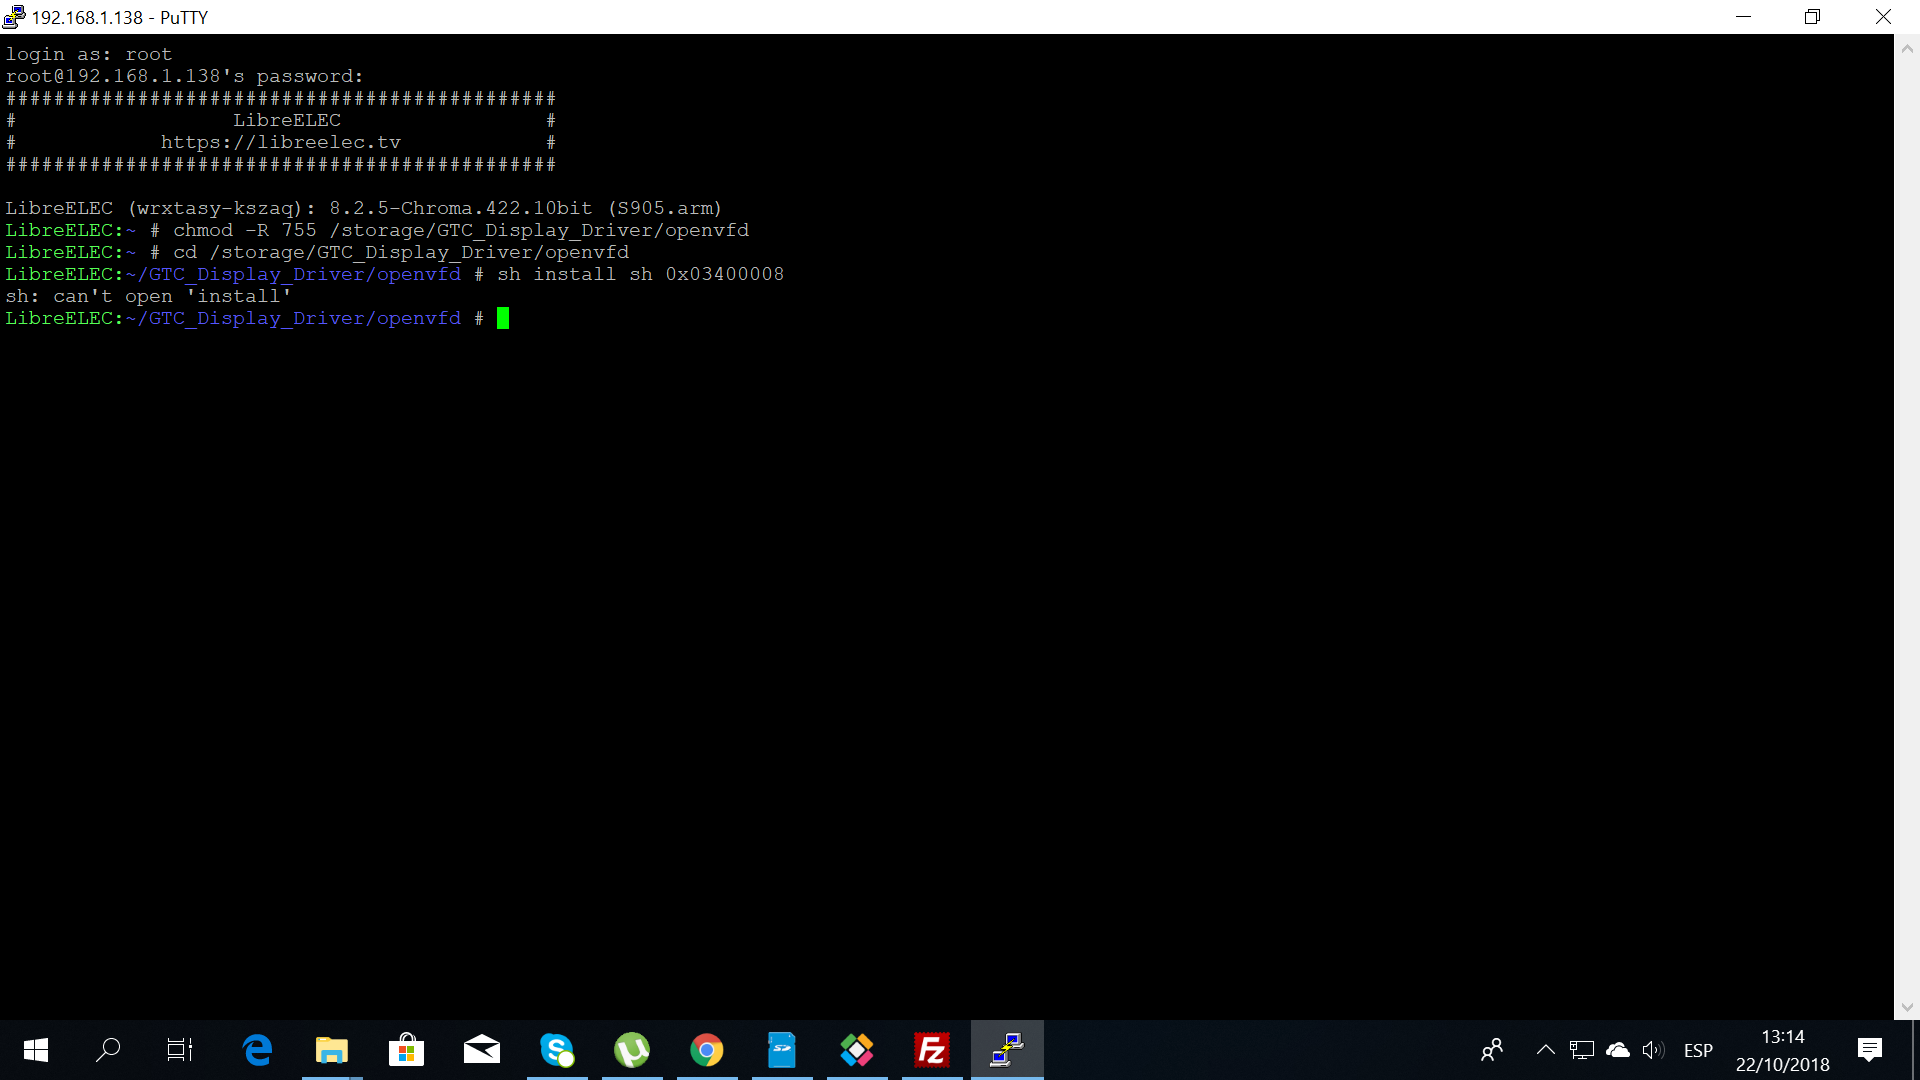
Task: Launch Microsoft Edge from taskbar
Action: tap(257, 1050)
